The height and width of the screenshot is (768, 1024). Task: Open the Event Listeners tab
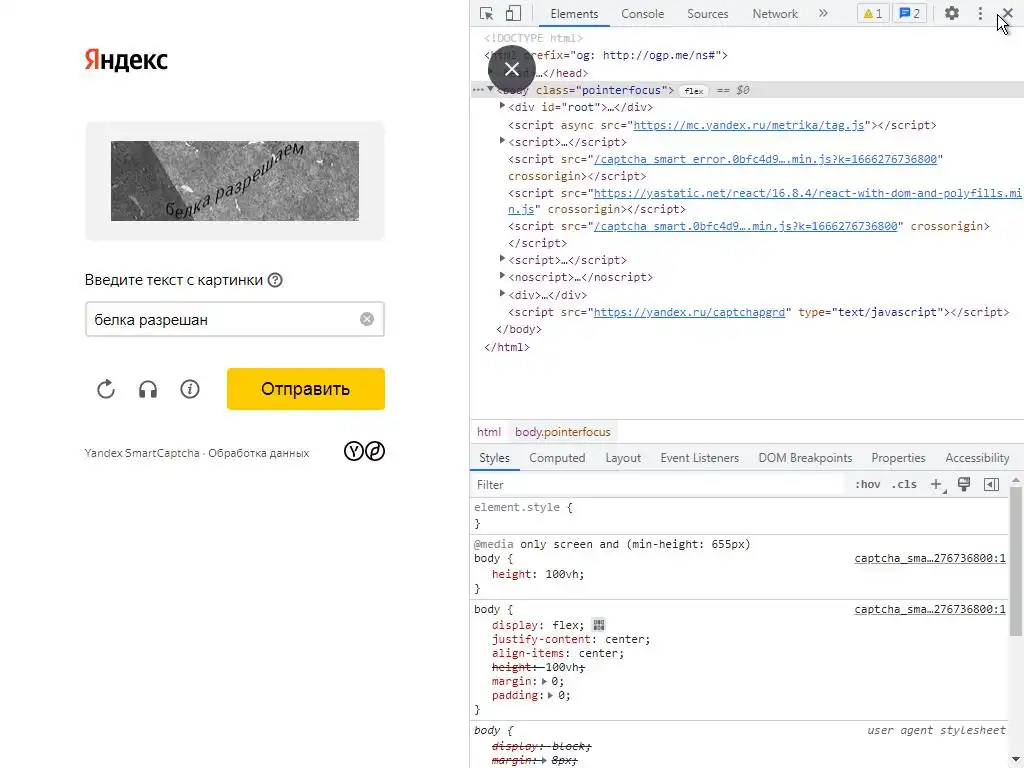699,458
